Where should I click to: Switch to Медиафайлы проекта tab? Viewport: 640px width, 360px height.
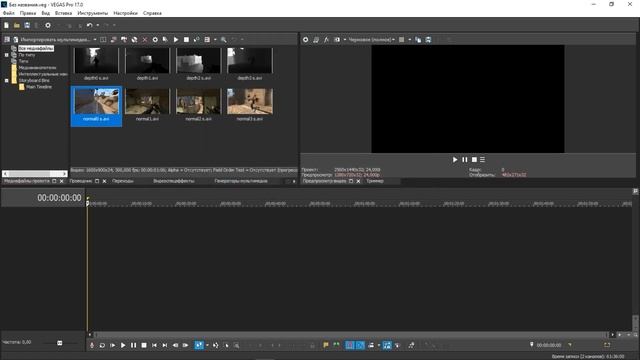27,181
